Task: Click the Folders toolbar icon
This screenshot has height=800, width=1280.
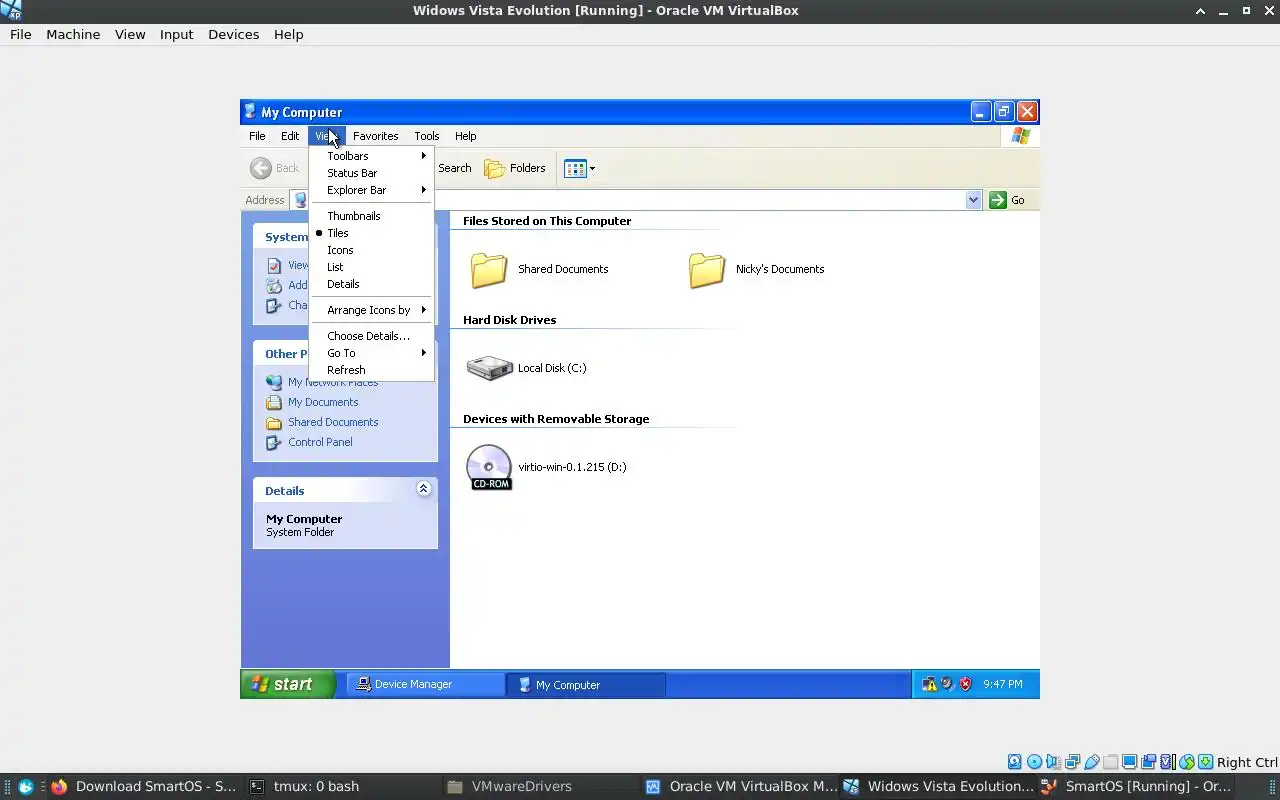Action: pos(494,168)
